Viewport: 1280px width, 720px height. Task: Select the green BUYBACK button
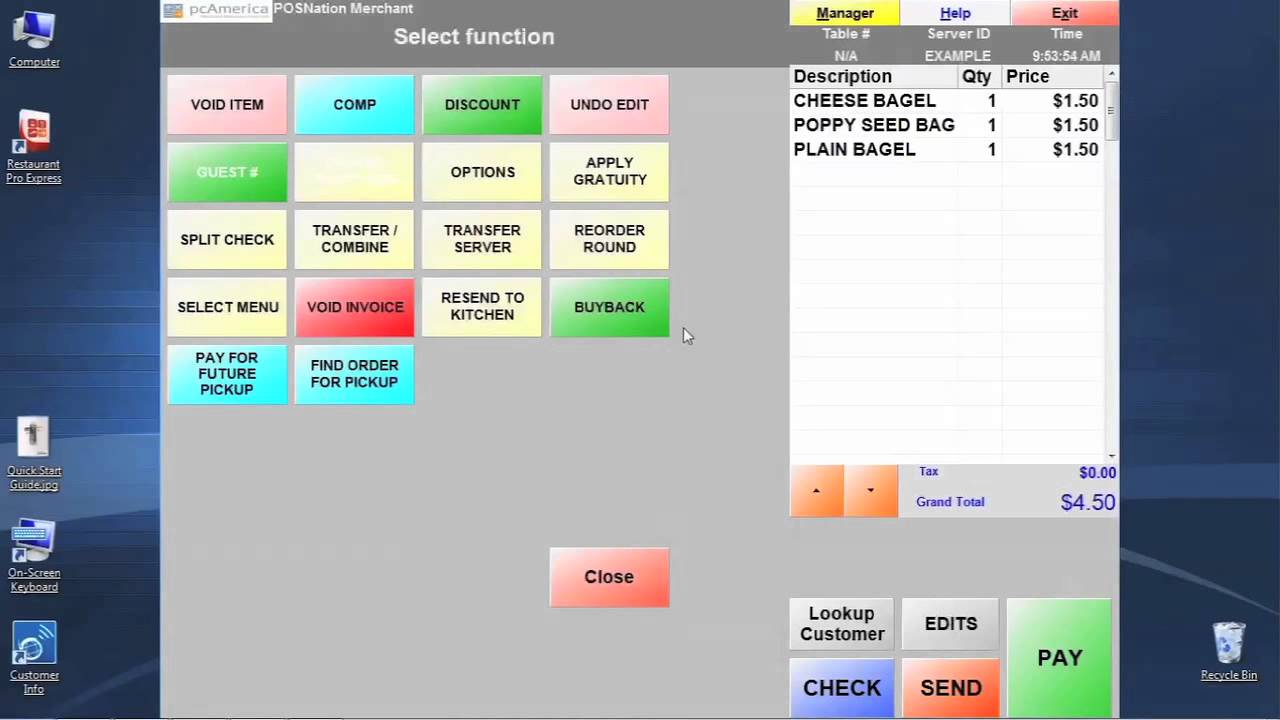tap(609, 307)
